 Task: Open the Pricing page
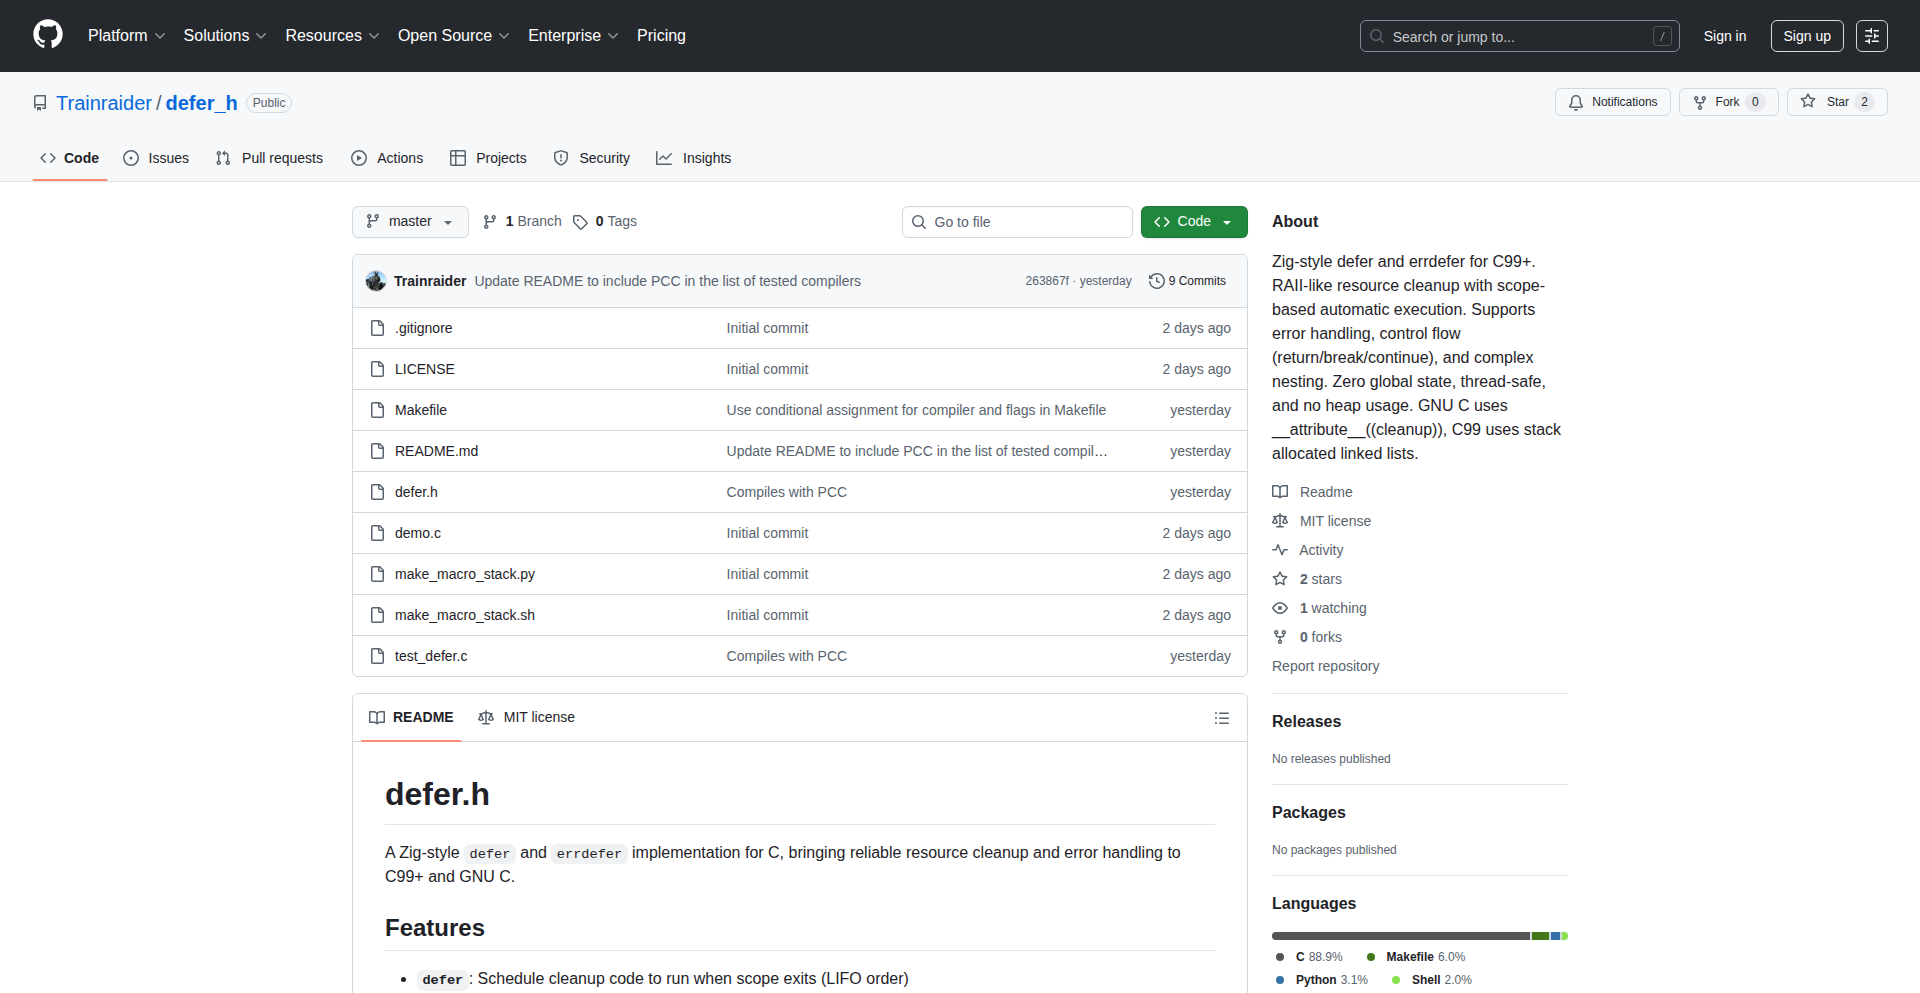(661, 36)
